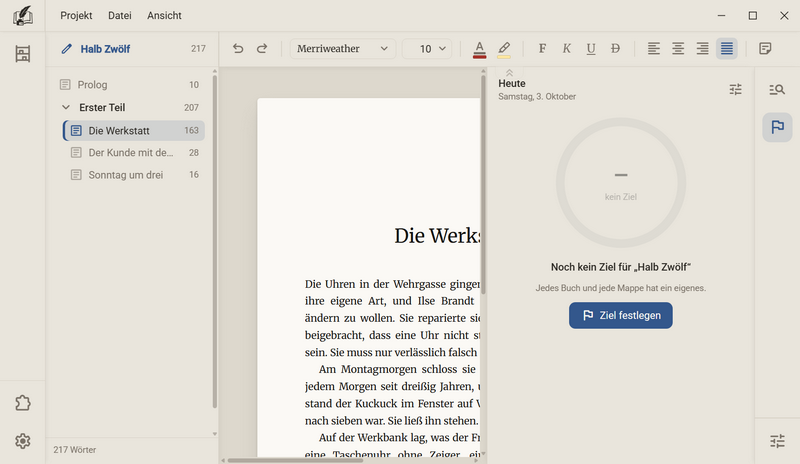The image size is (800, 464).
Task: Align text left
Action: (654, 48)
